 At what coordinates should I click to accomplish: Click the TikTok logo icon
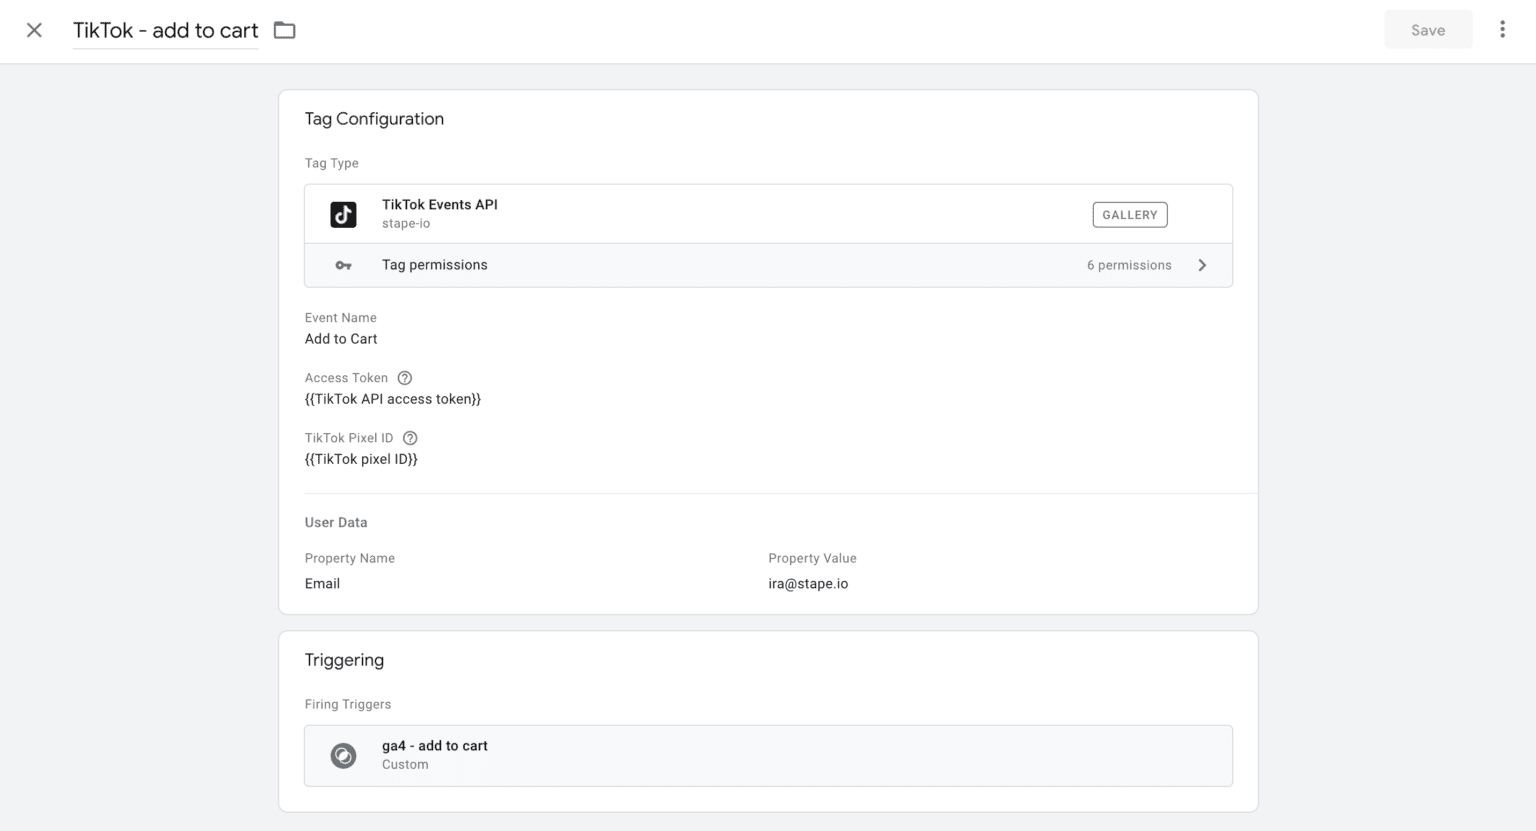(x=343, y=214)
